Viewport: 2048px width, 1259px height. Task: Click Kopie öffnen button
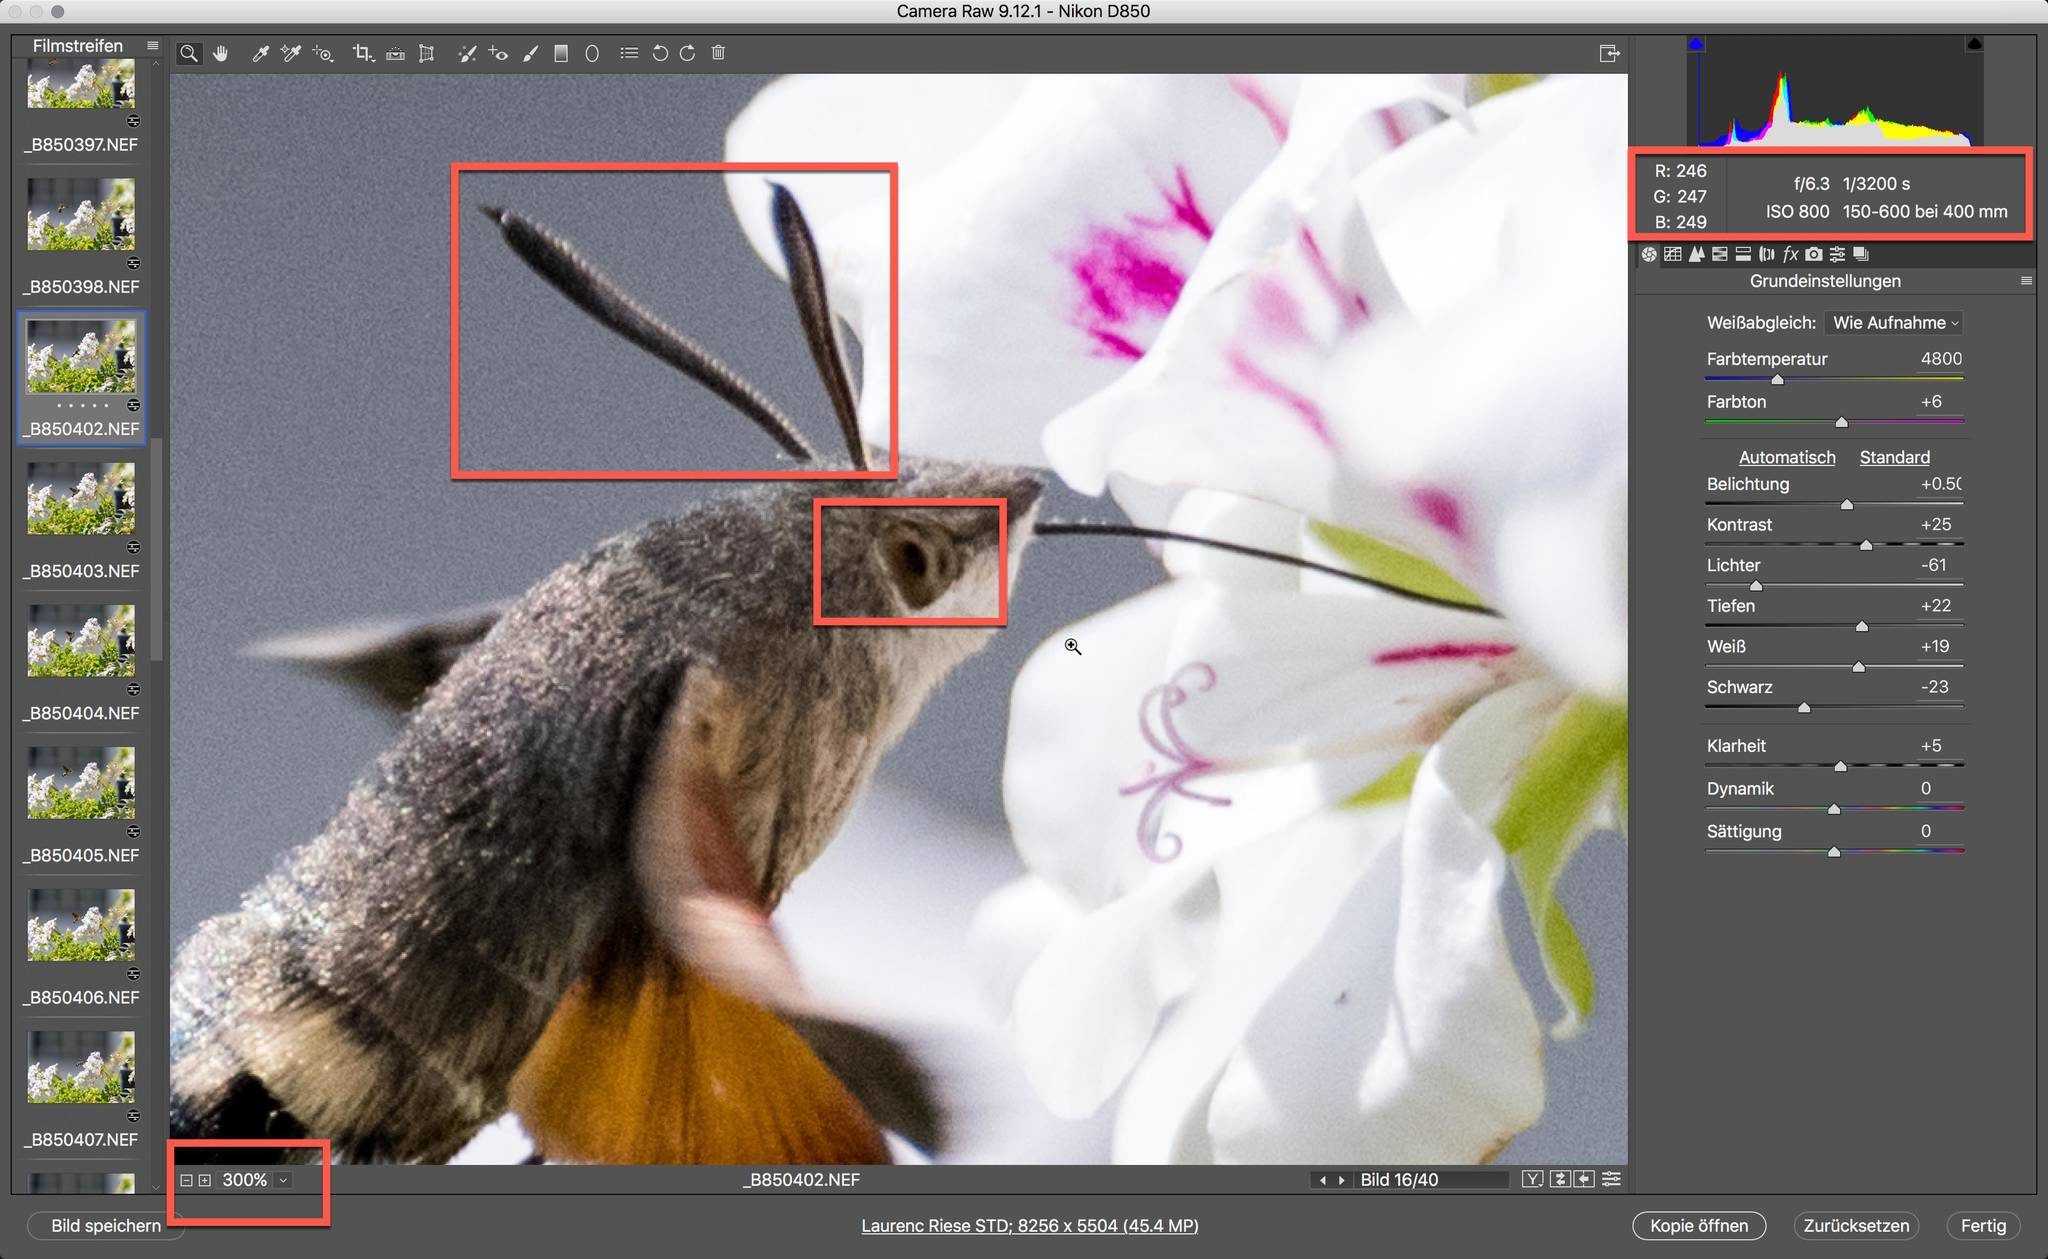1699,1226
